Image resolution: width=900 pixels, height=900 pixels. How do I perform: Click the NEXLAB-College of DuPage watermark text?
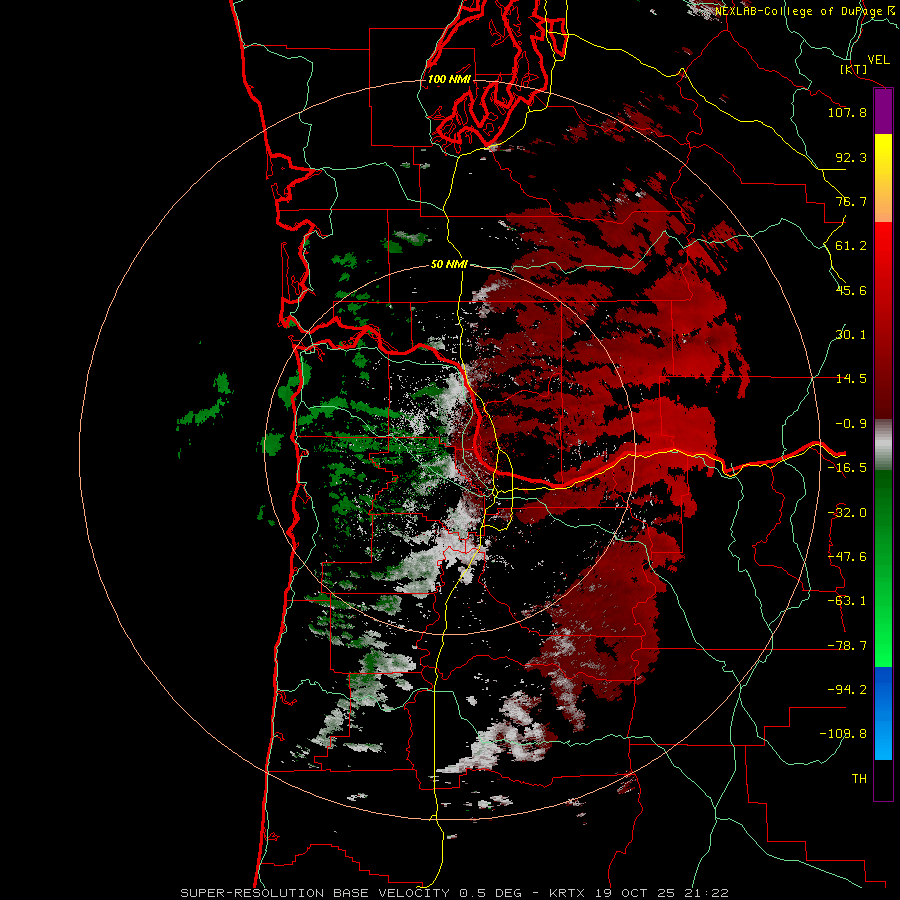click(806, 11)
